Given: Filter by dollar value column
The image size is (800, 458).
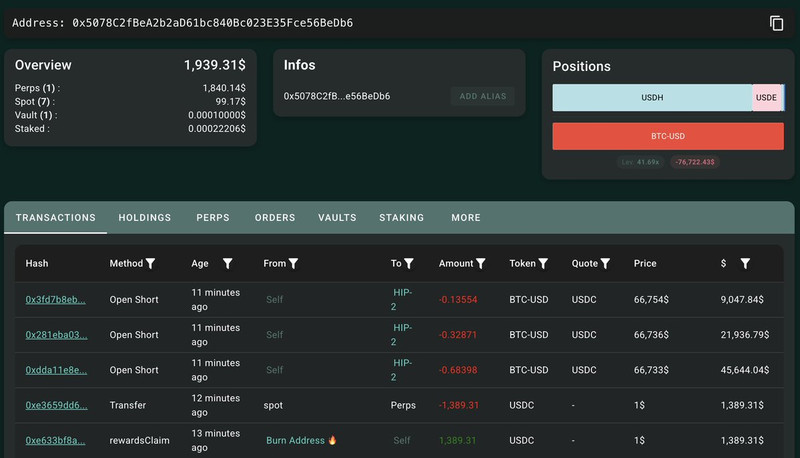Looking at the screenshot, I should [745, 264].
